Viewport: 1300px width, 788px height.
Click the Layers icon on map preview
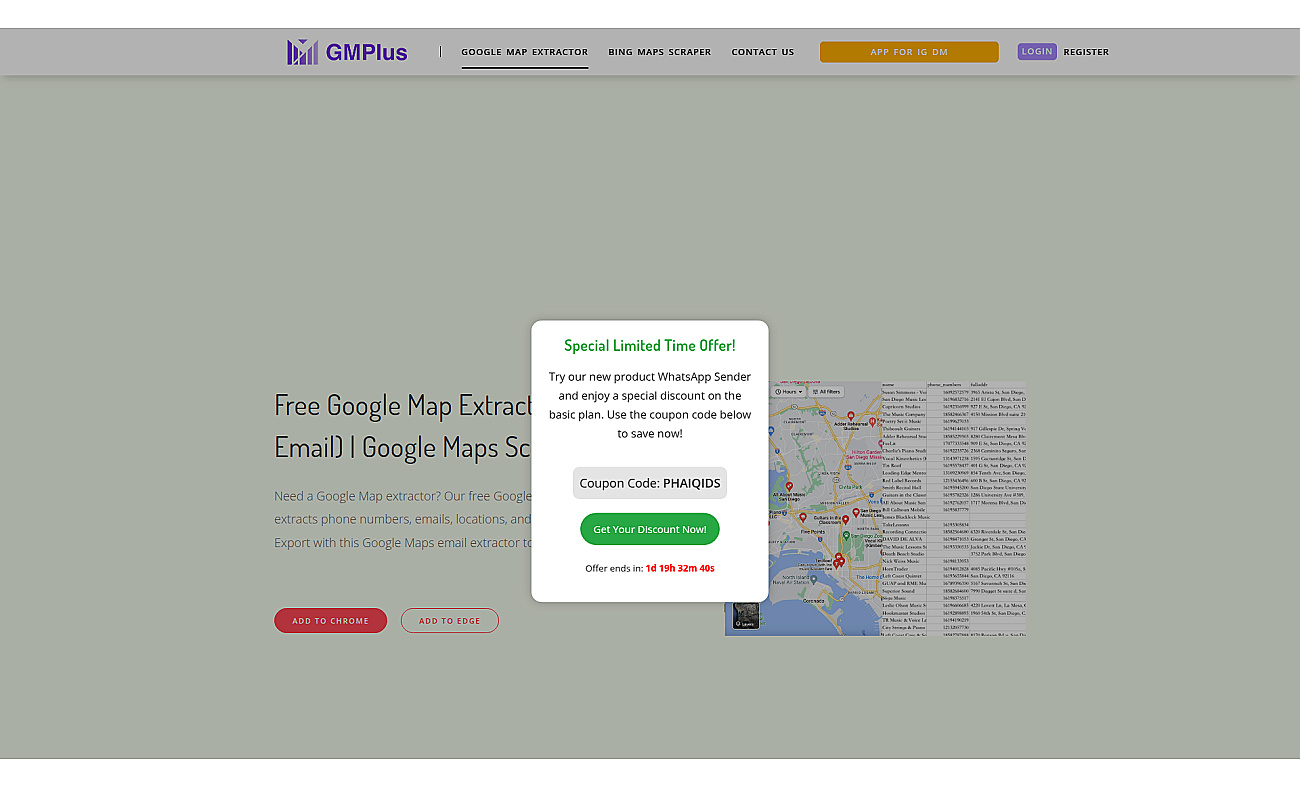point(746,616)
